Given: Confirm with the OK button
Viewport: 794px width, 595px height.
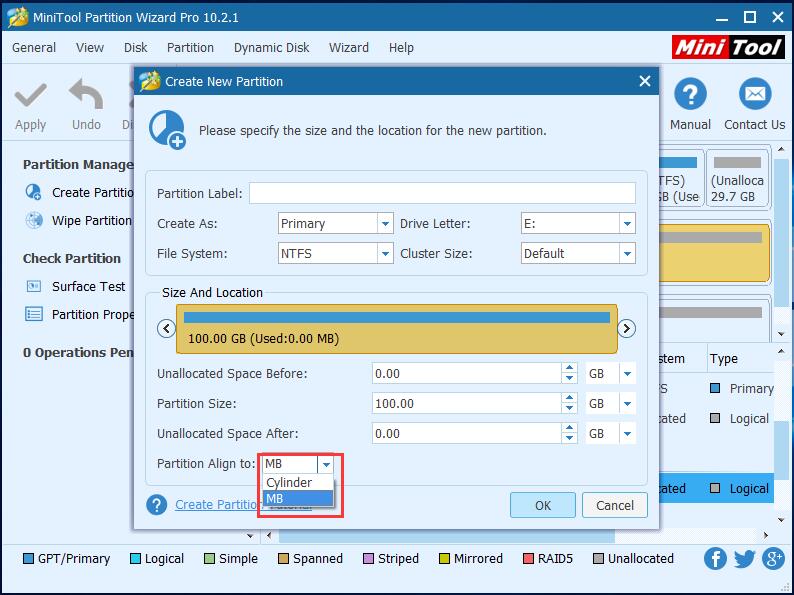Looking at the screenshot, I should click(x=543, y=505).
